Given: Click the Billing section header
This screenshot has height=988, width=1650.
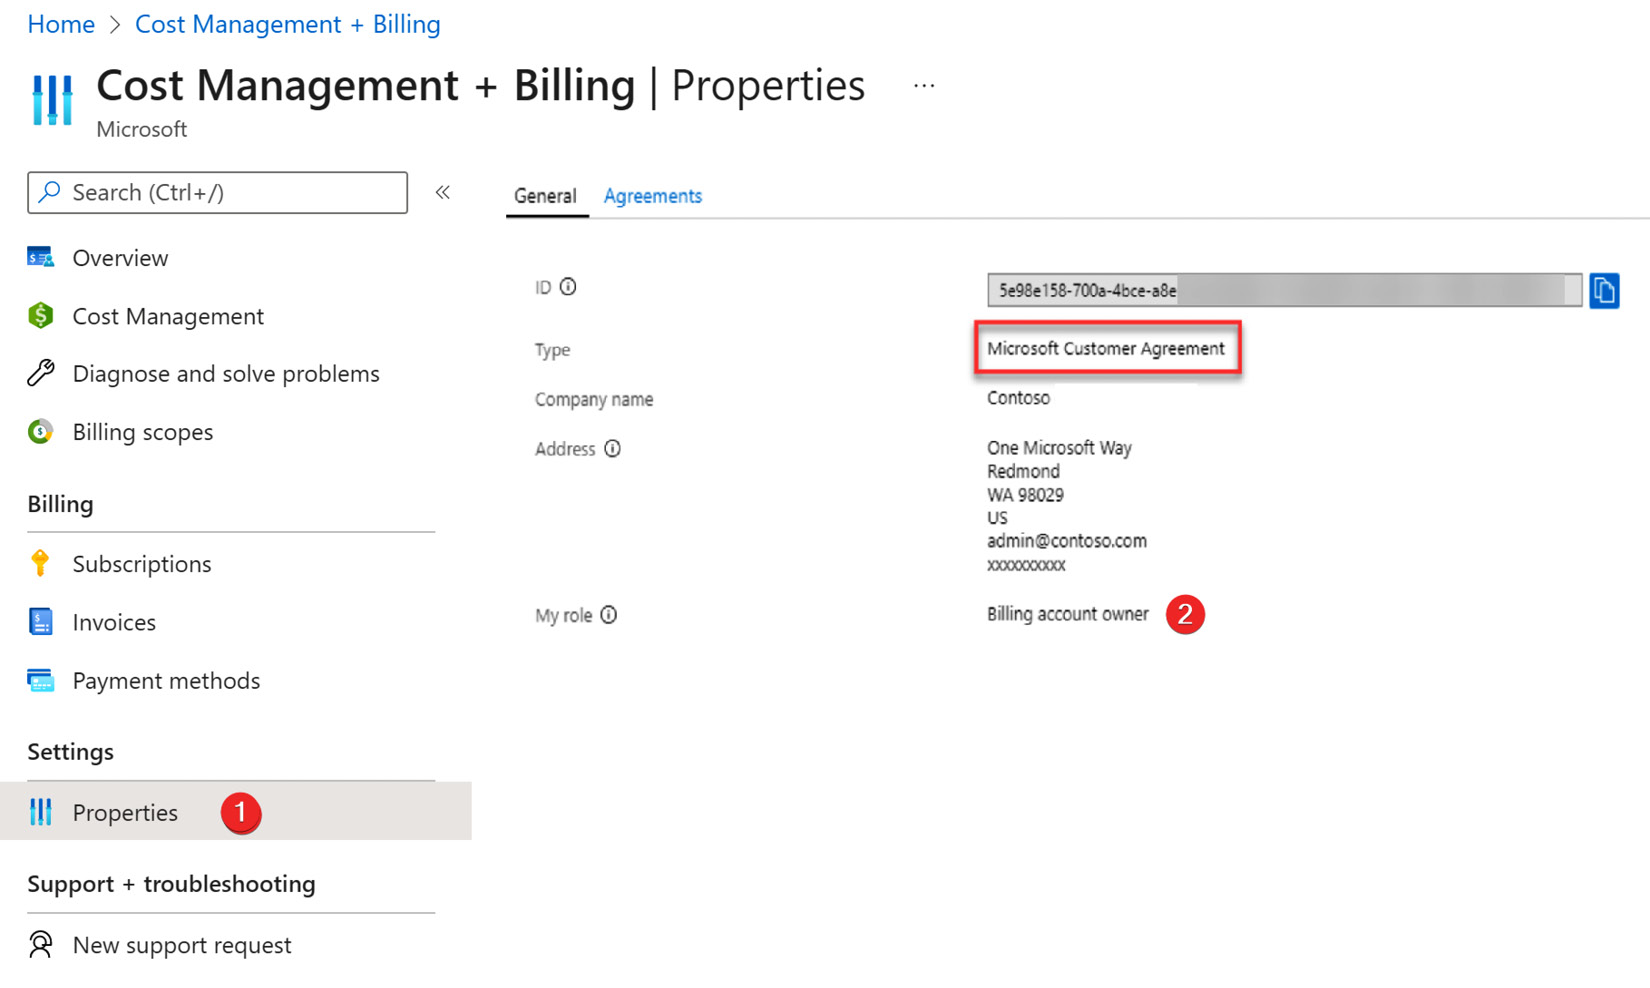Looking at the screenshot, I should pyautogui.click(x=60, y=504).
